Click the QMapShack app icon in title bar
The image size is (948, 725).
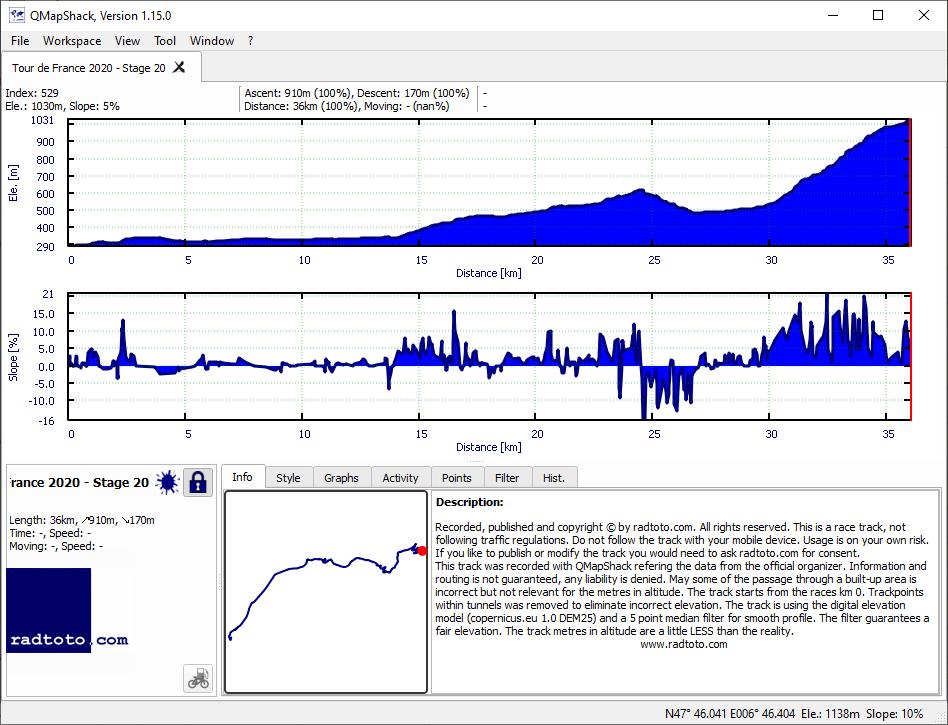pyautogui.click(x=16, y=15)
